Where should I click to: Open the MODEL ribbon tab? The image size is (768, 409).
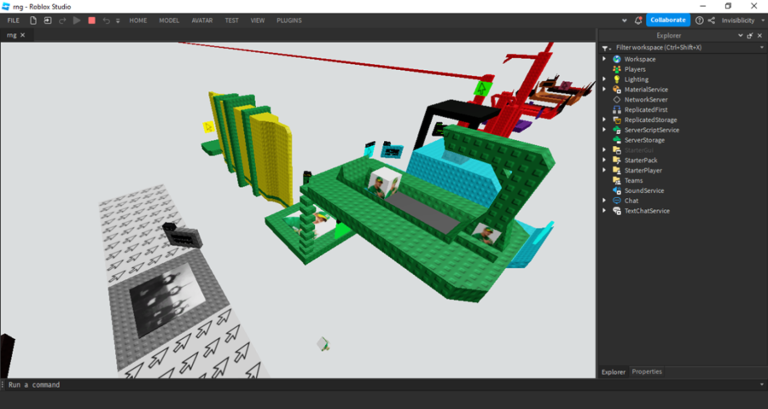pos(169,20)
